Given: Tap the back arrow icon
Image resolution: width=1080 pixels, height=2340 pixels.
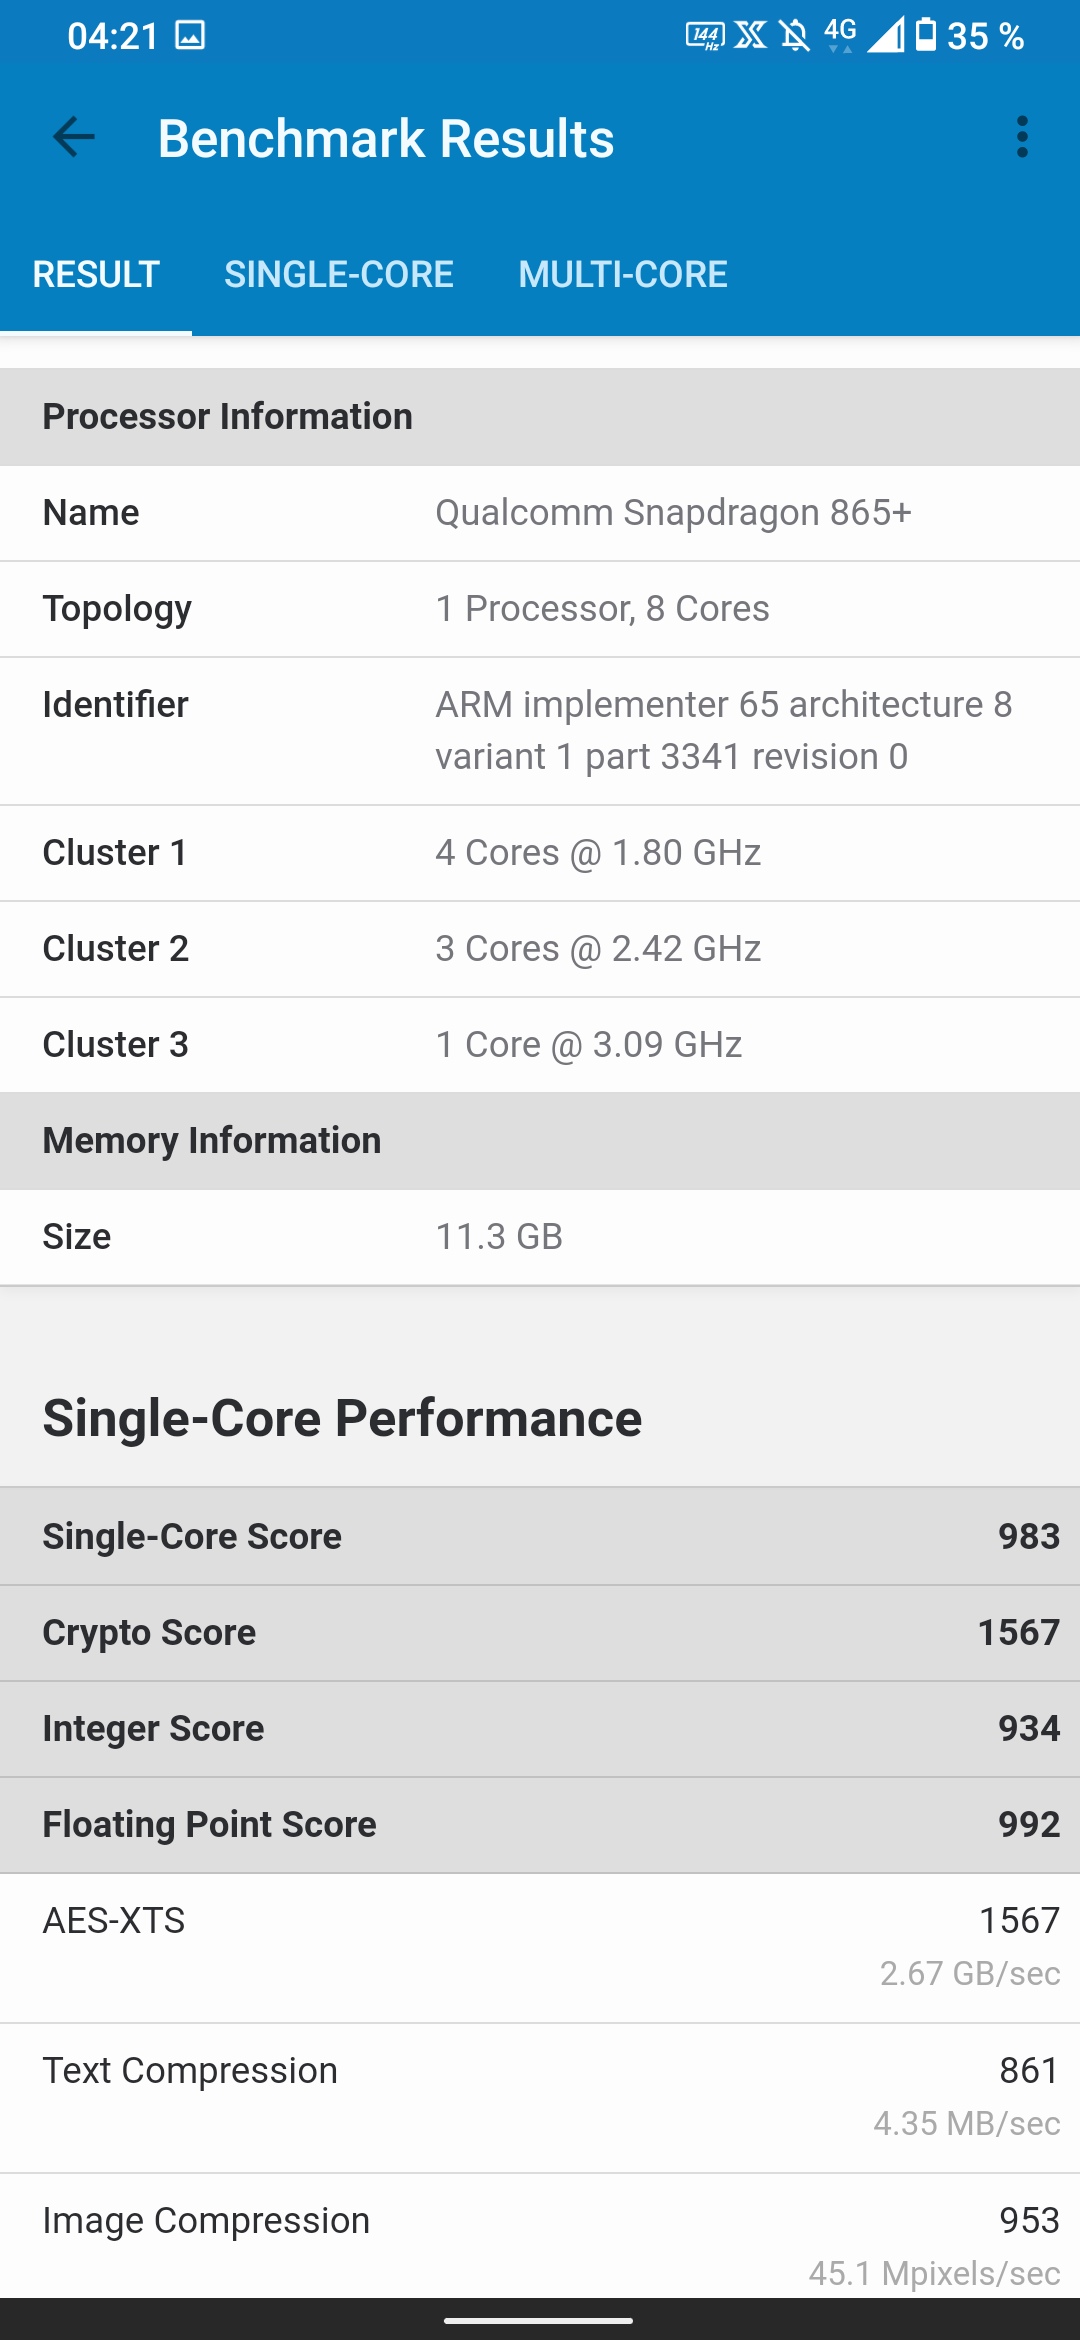Looking at the screenshot, I should pos(74,137).
